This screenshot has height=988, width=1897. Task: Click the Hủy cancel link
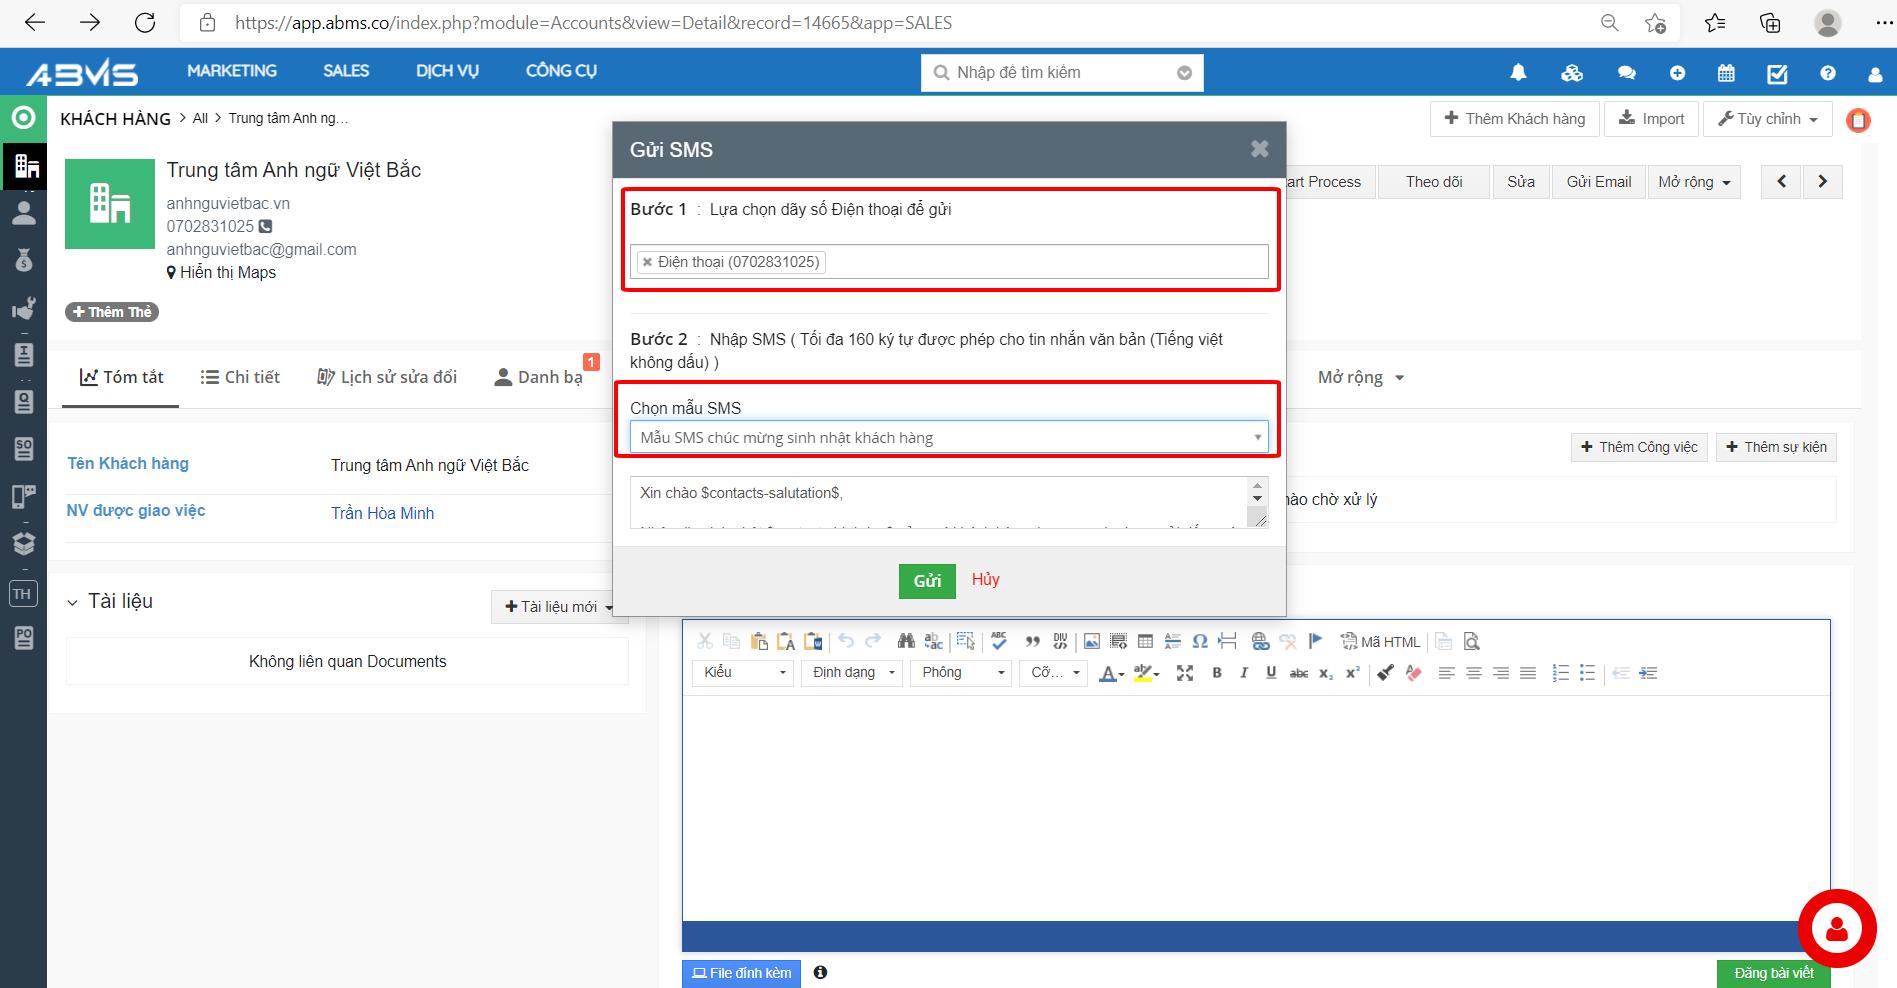click(x=985, y=580)
